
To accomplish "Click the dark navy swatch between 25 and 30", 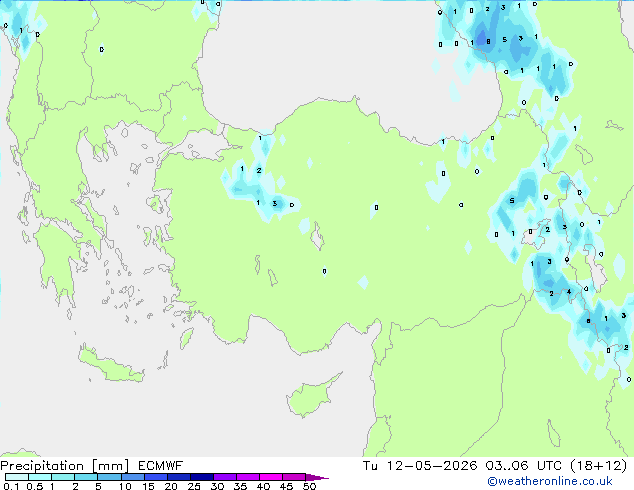I will point(201,477).
